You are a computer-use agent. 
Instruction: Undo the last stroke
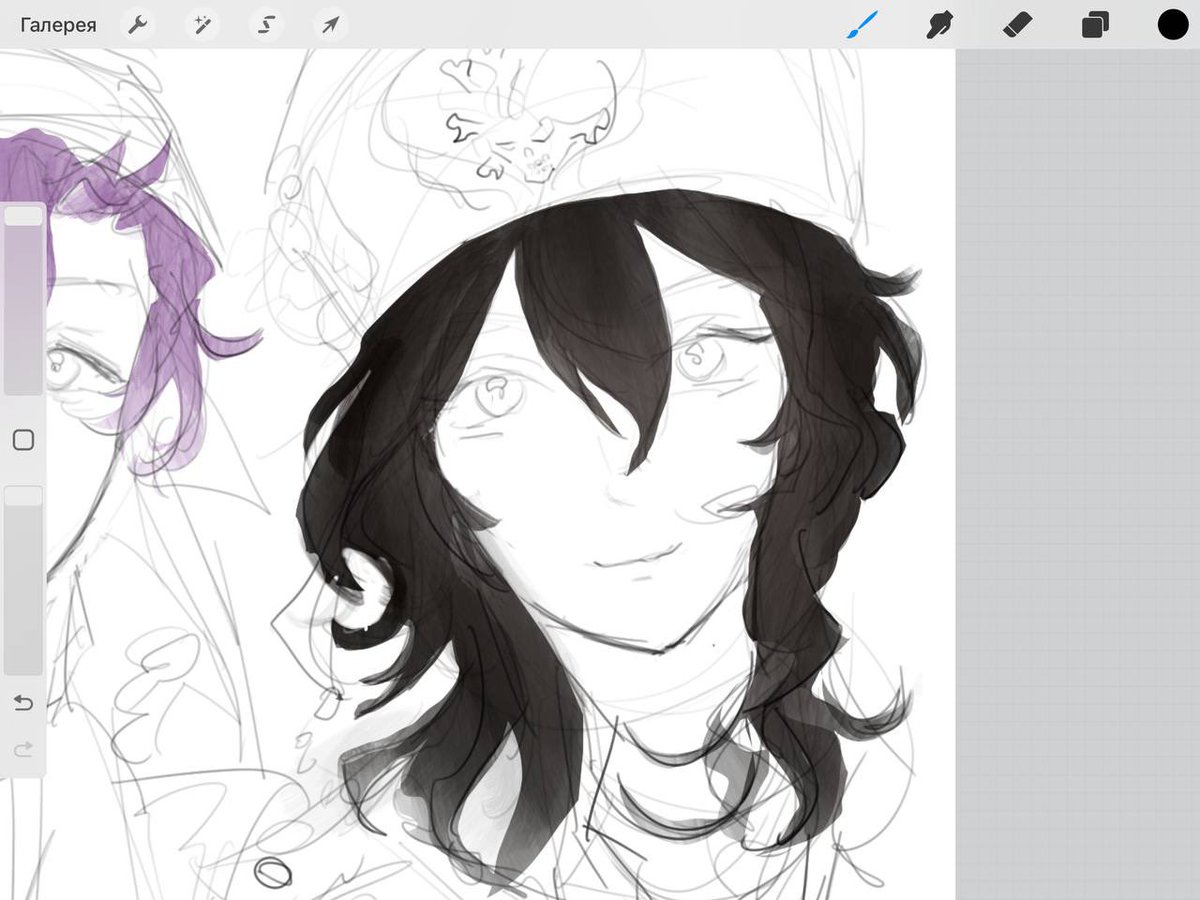point(23,703)
